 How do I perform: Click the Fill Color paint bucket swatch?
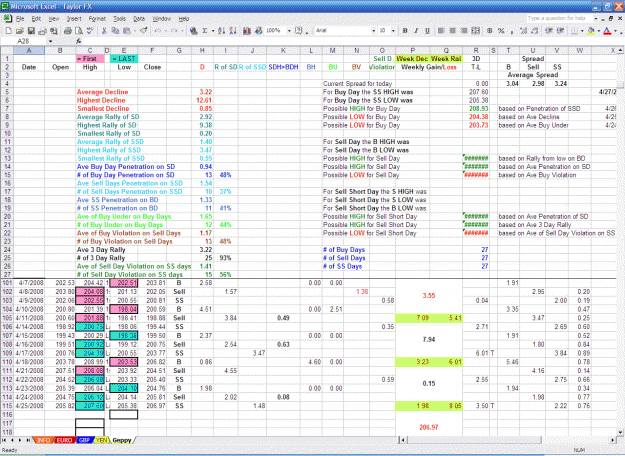[592, 31]
